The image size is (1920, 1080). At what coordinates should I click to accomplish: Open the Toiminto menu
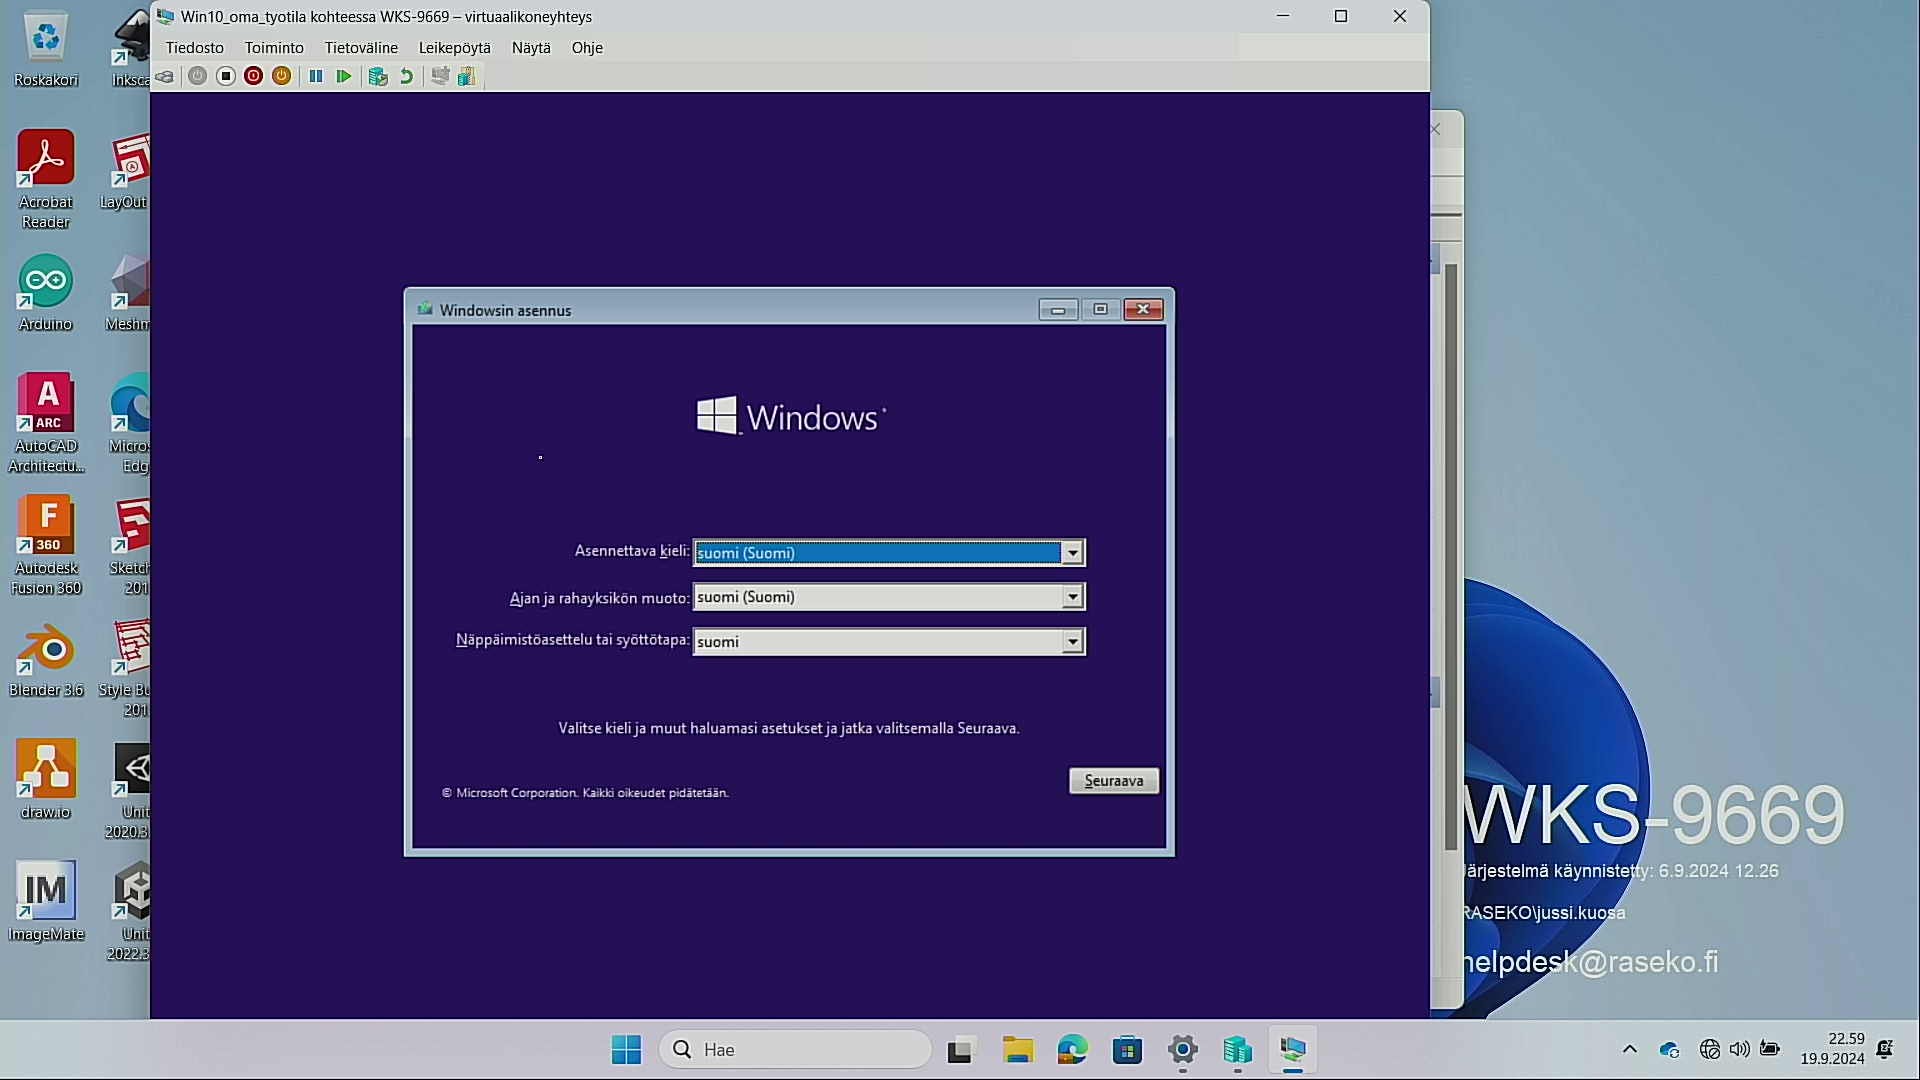[274, 48]
